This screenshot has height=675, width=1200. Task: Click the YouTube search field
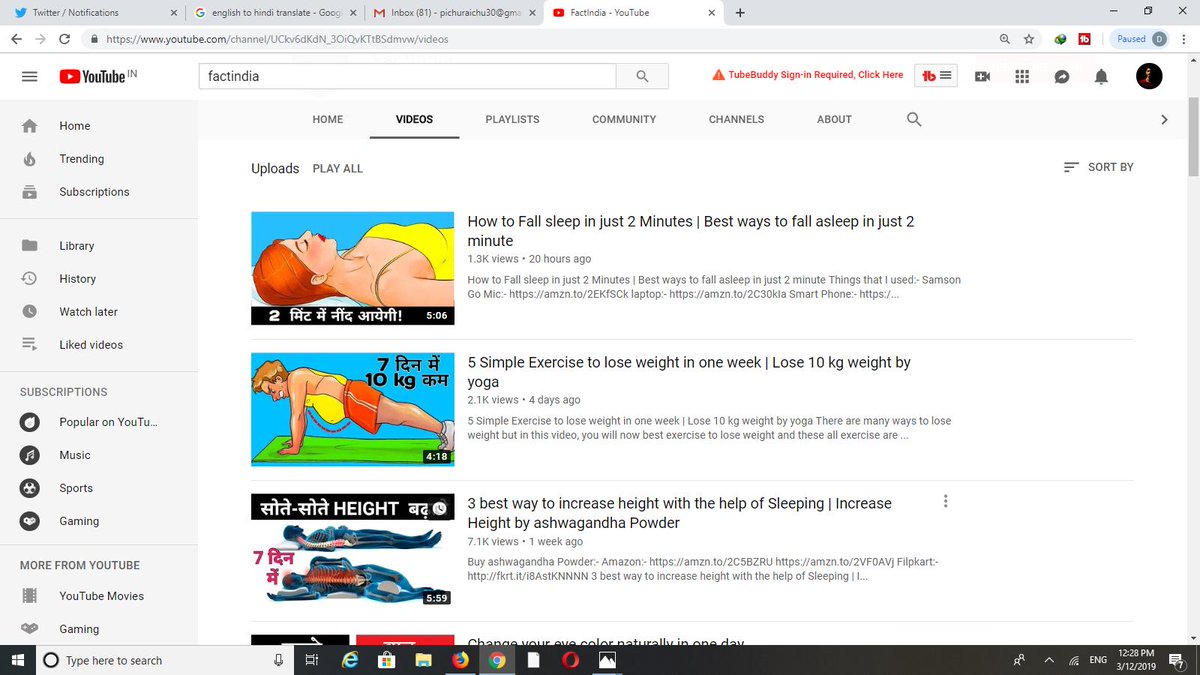click(407, 76)
